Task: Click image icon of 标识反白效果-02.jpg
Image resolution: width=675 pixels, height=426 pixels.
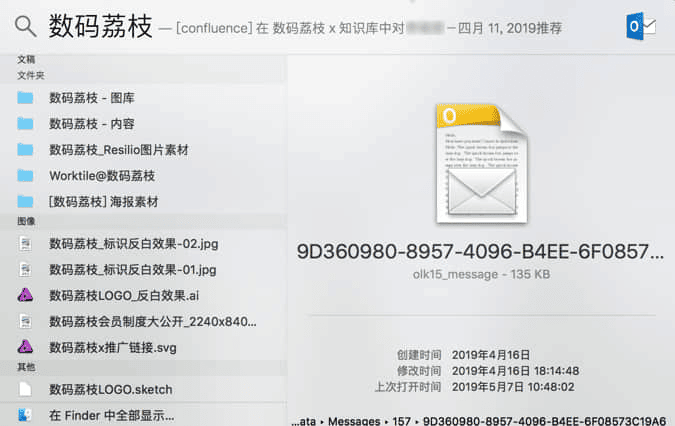Action: pyautogui.click(x=25, y=244)
